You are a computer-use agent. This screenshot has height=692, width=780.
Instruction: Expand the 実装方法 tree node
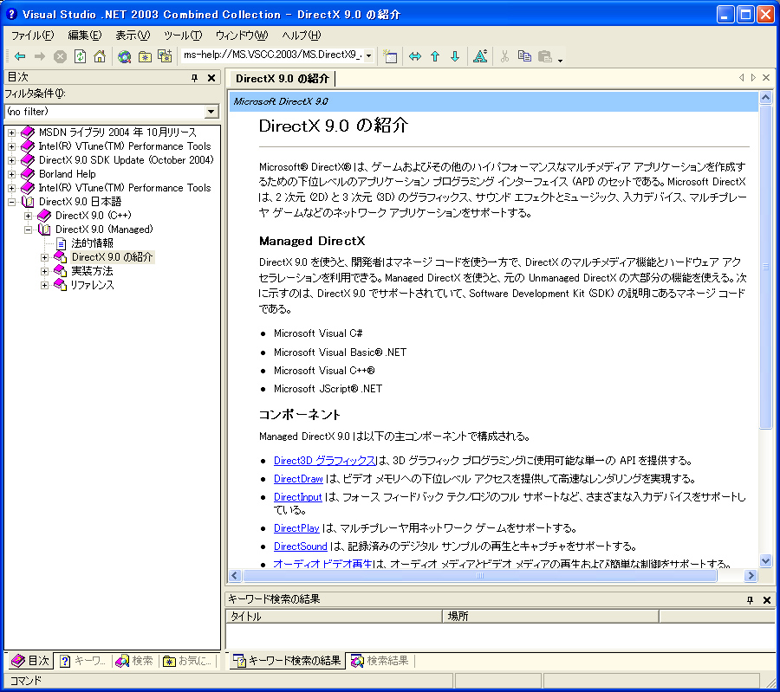click(x=44, y=271)
